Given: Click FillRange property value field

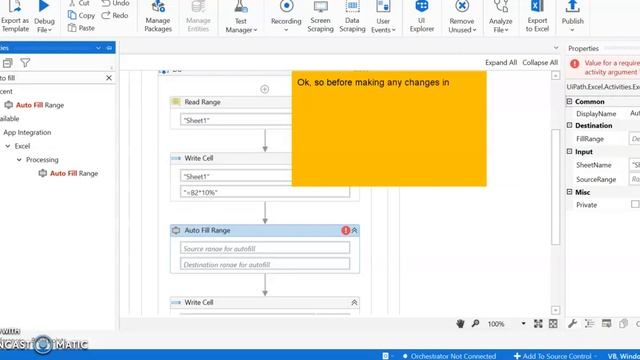Looking at the screenshot, I should click(634, 139).
